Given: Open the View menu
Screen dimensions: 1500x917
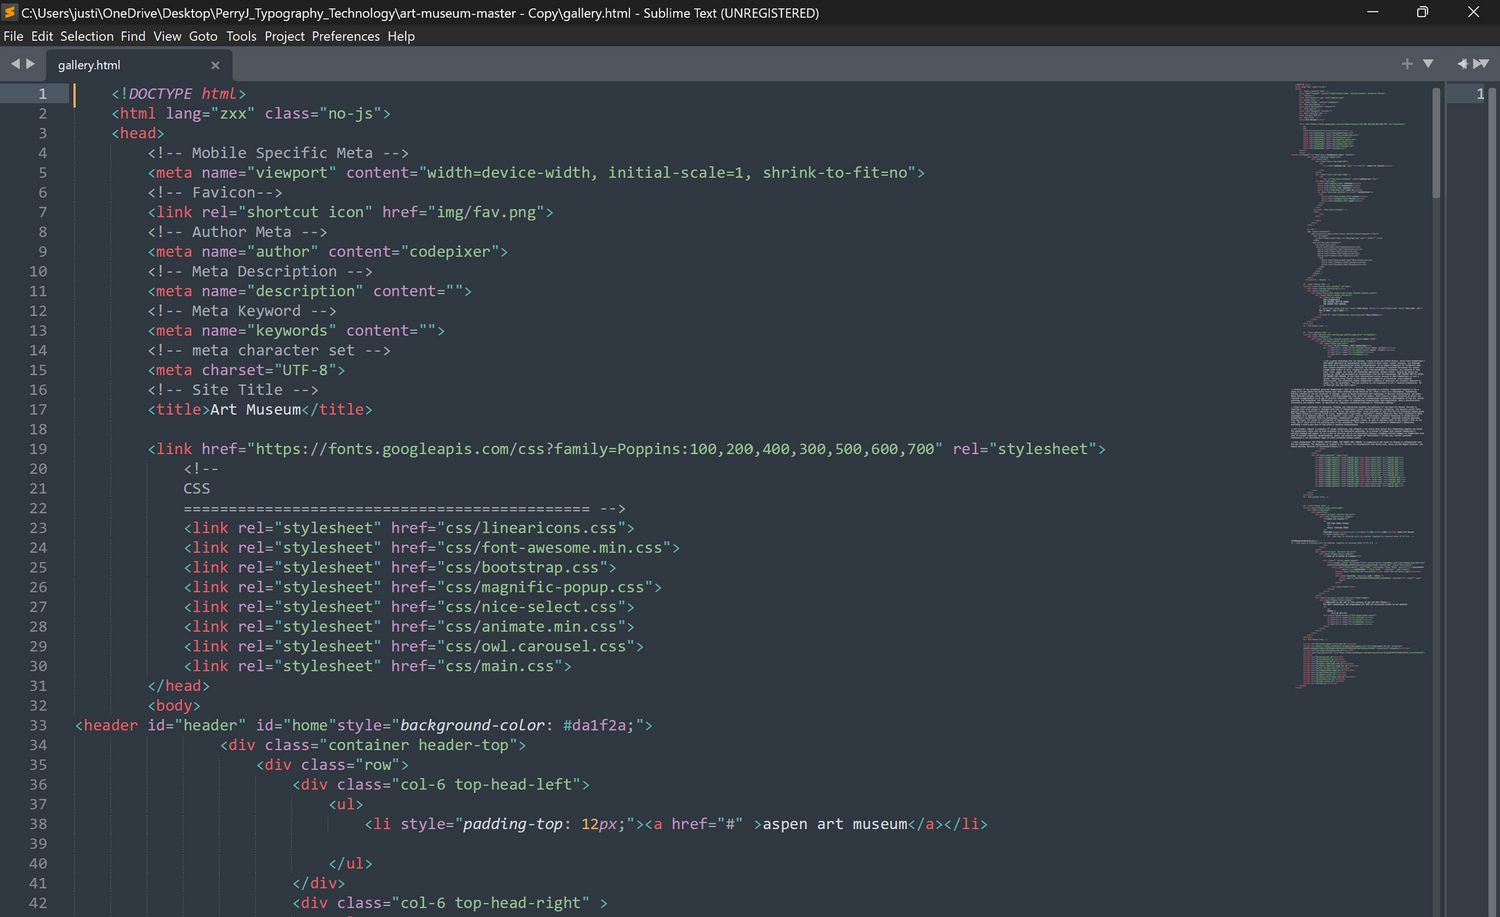Looking at the screenshot, I should pos(167,36).
